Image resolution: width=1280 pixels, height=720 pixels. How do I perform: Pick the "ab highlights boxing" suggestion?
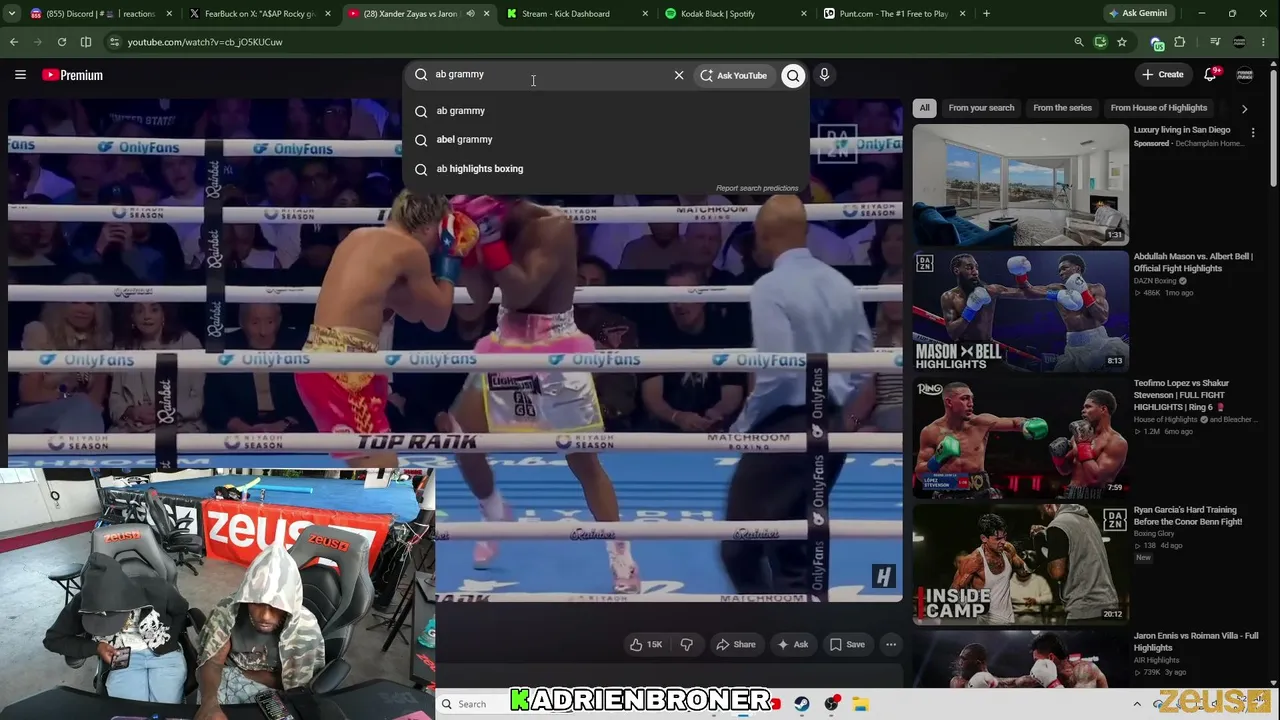coord(605,169)
